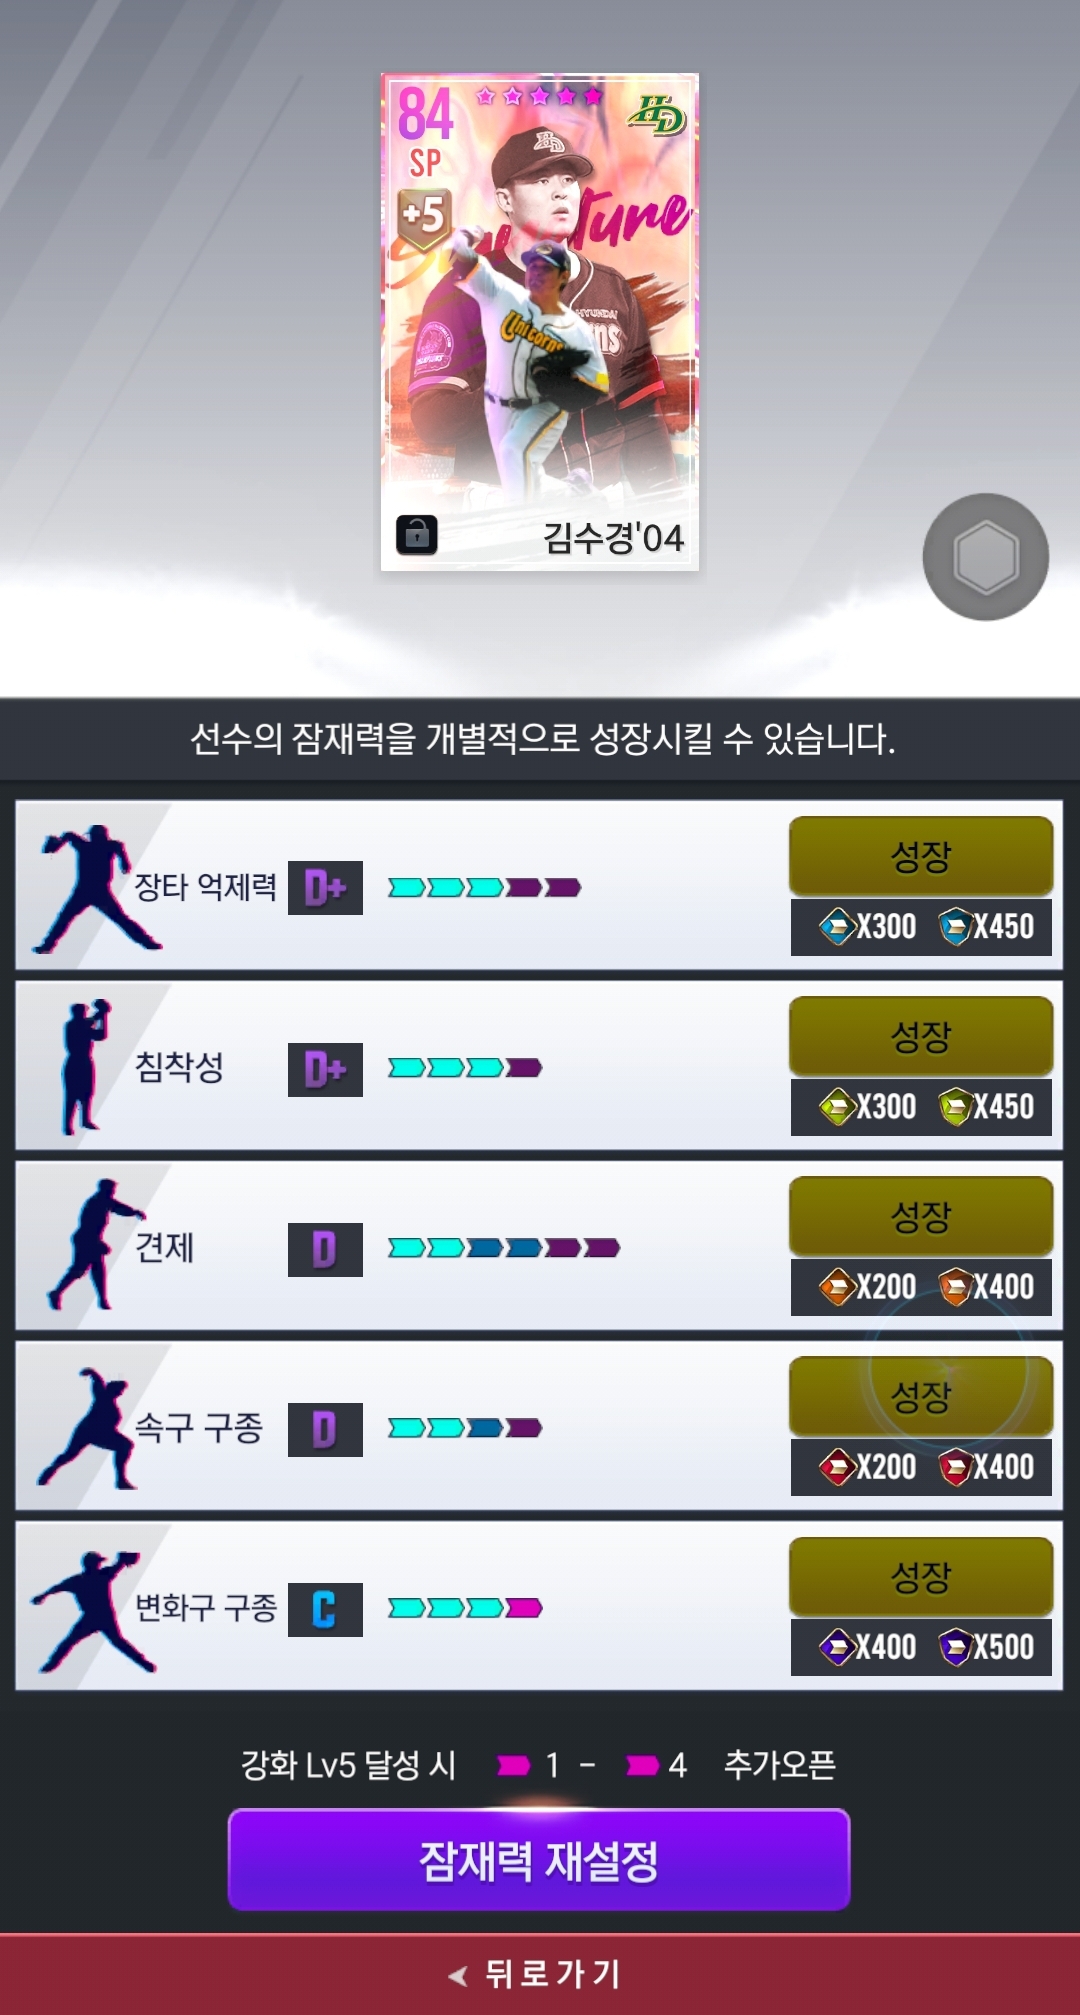1080x2015 pixels.
Task: Open the 김수경'04 player card thumbnail
Action: [540, 322]
